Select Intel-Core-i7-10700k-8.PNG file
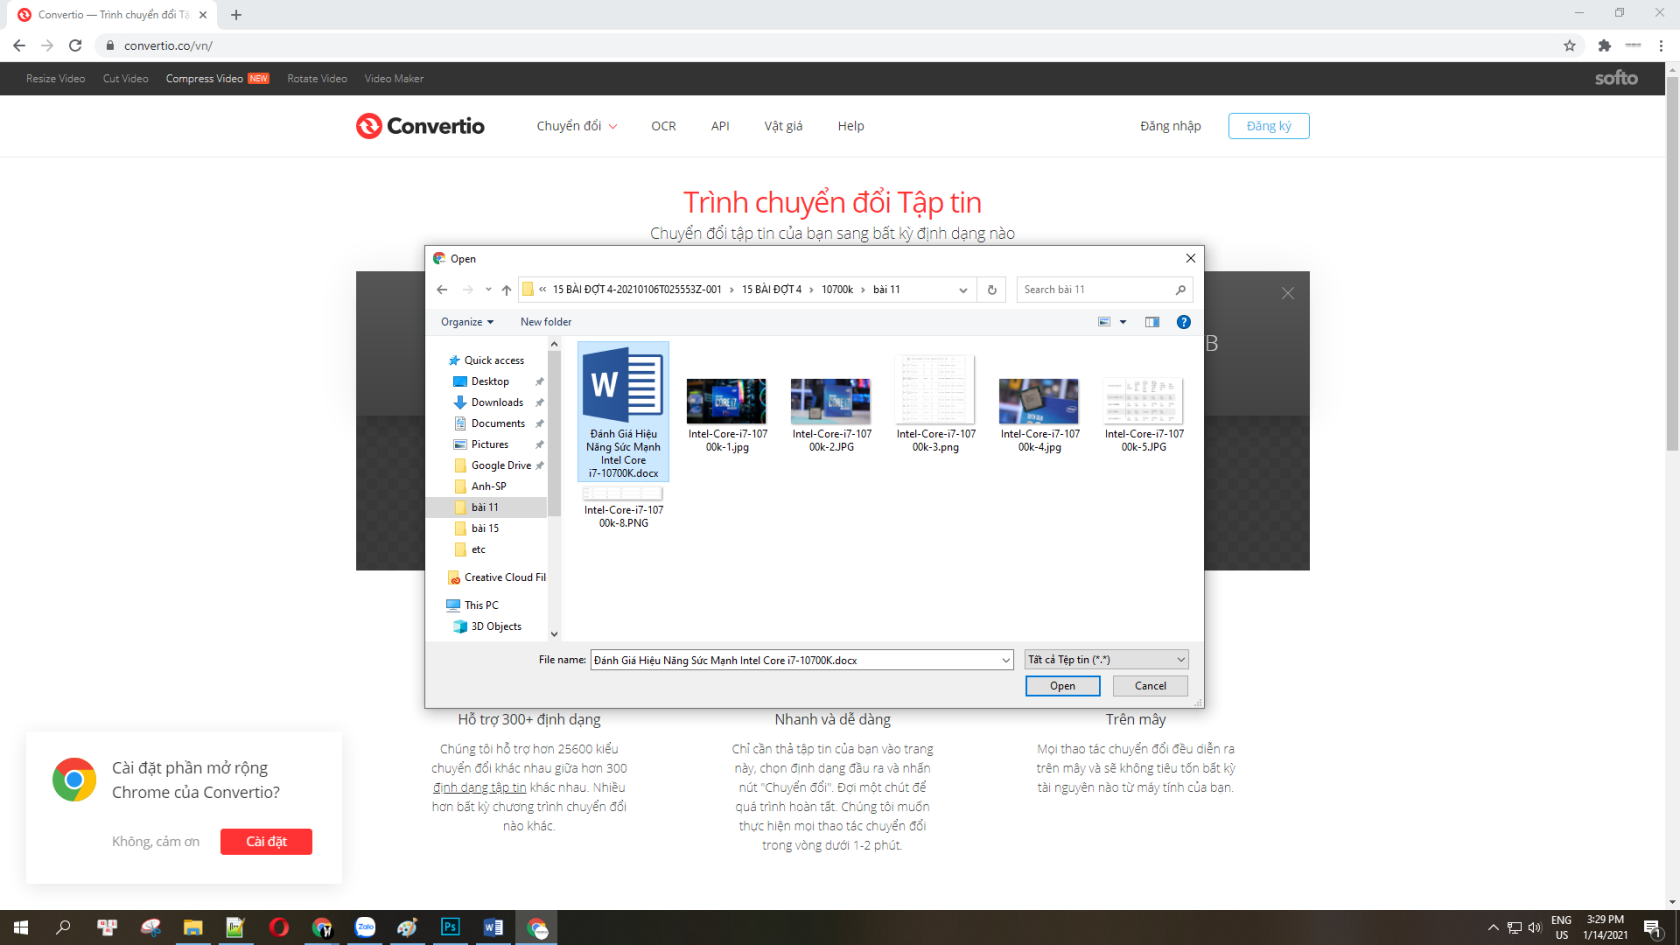Screen dimensions: 1680x945 623,508
